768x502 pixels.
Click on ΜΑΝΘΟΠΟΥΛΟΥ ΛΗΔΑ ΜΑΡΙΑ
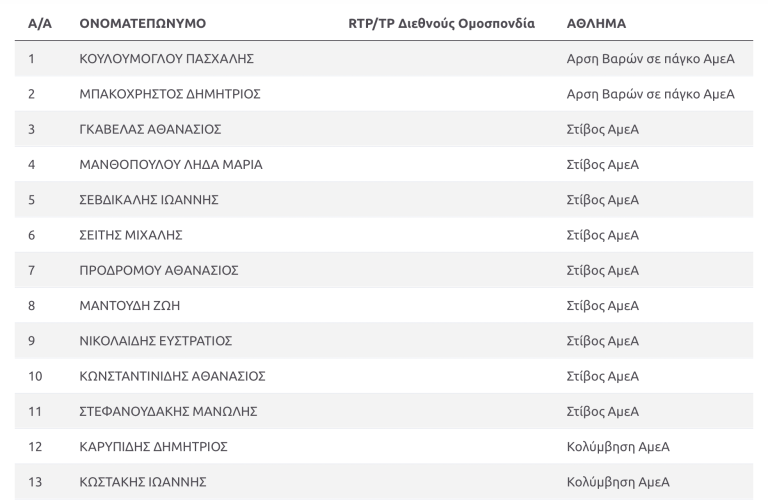(171, 165)
